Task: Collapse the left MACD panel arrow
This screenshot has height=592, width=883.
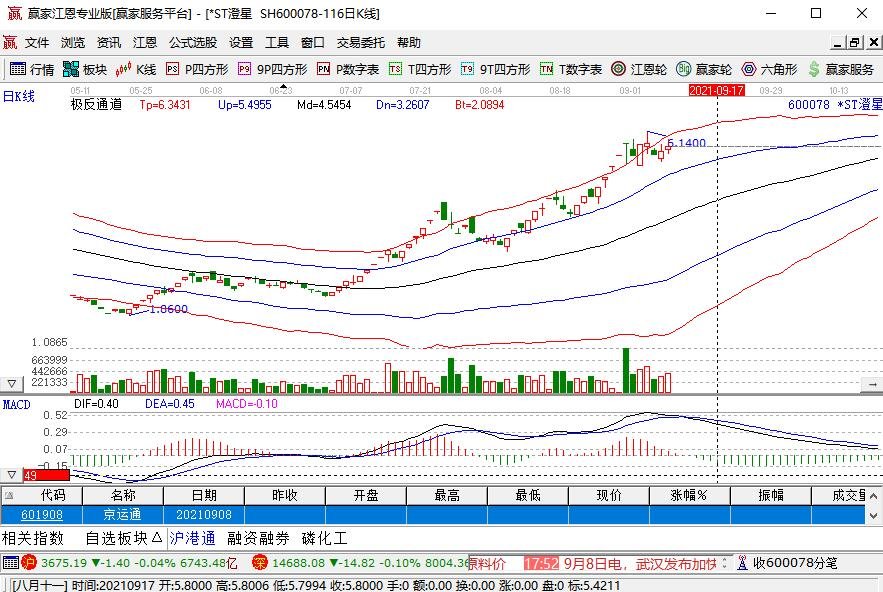Action: click(11, 473)
